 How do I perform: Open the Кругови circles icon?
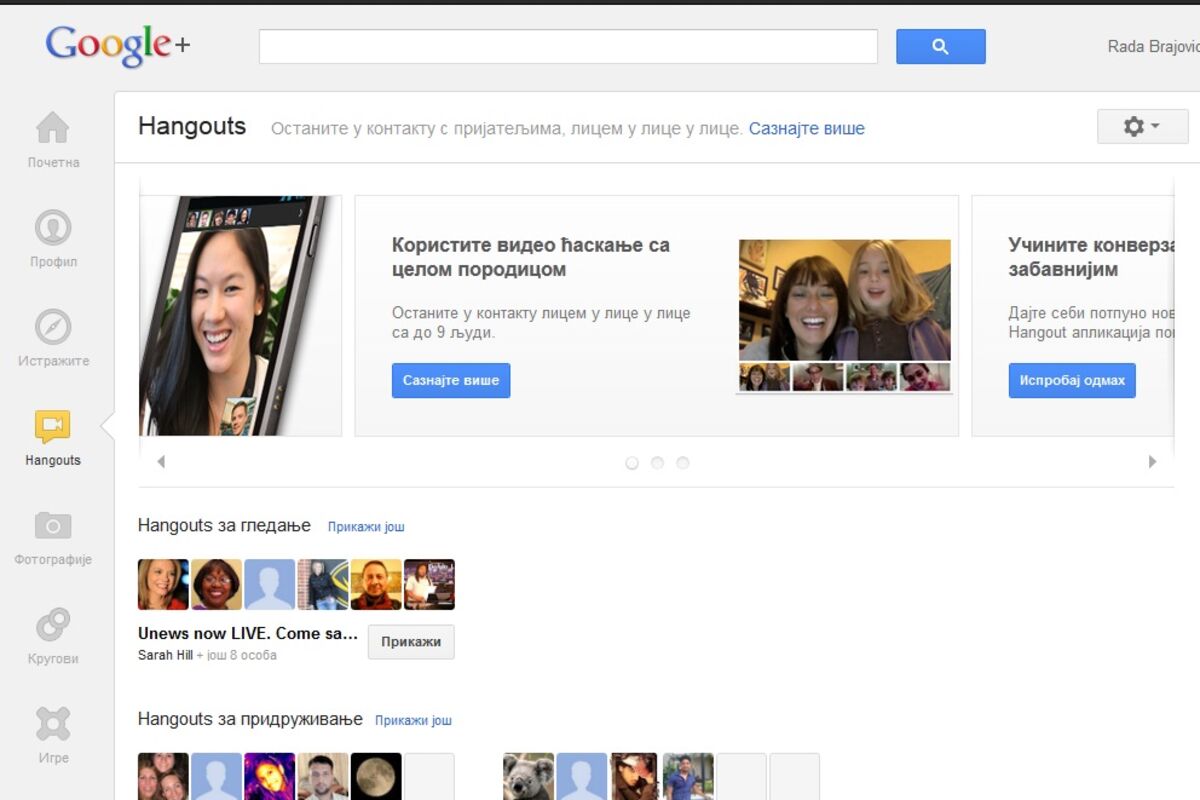click(53, 625)
